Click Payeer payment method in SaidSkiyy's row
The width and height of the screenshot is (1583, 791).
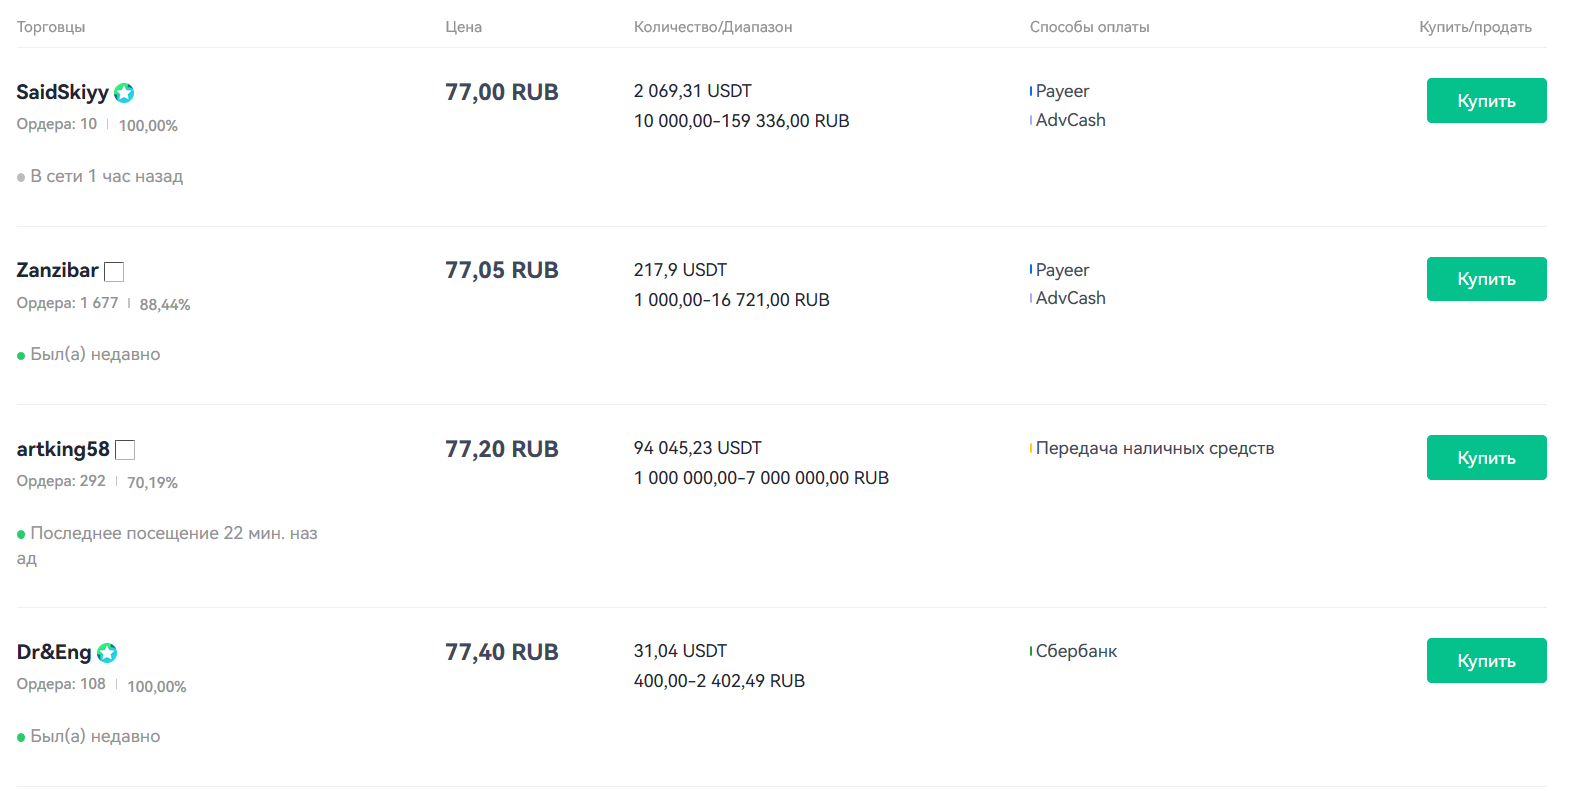click(1062, 91)
